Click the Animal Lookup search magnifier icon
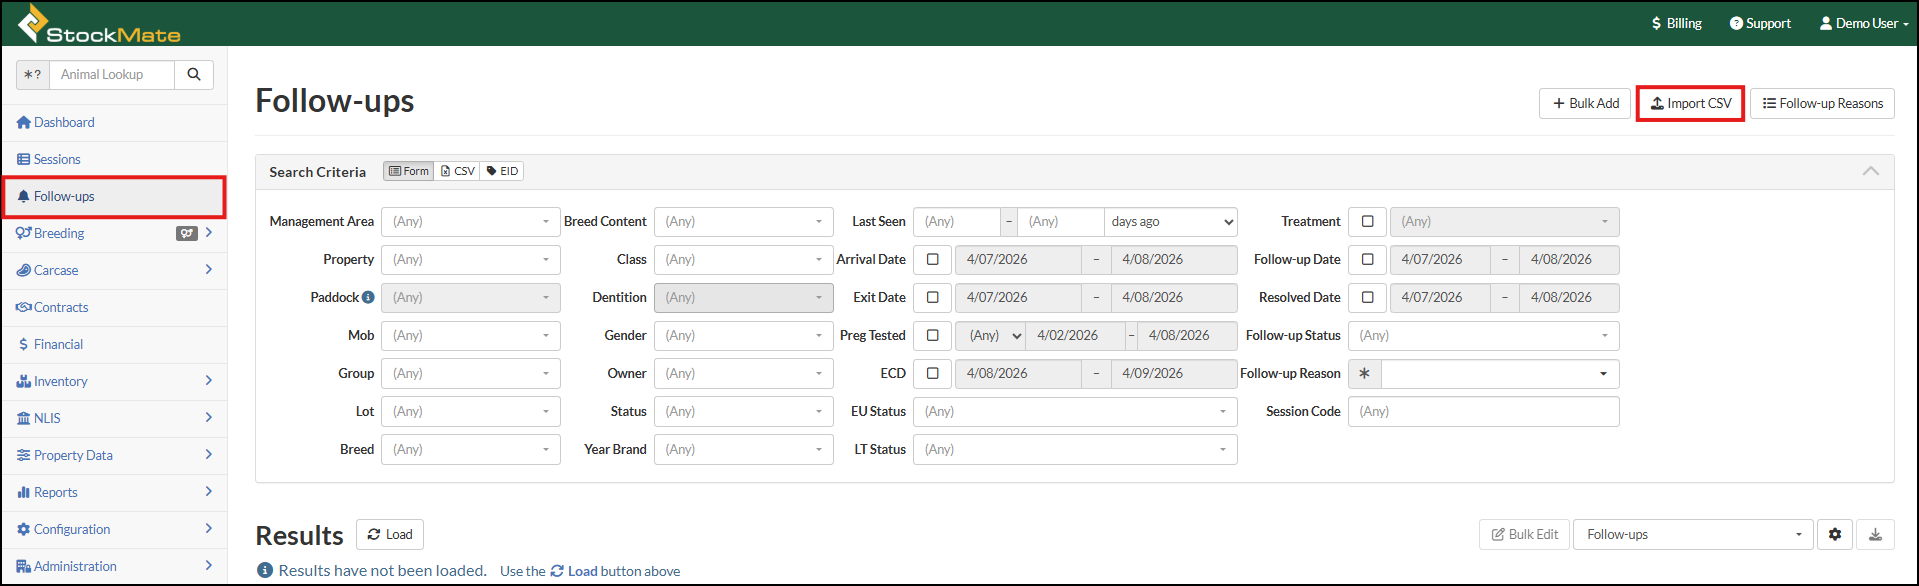 (194, 74)
